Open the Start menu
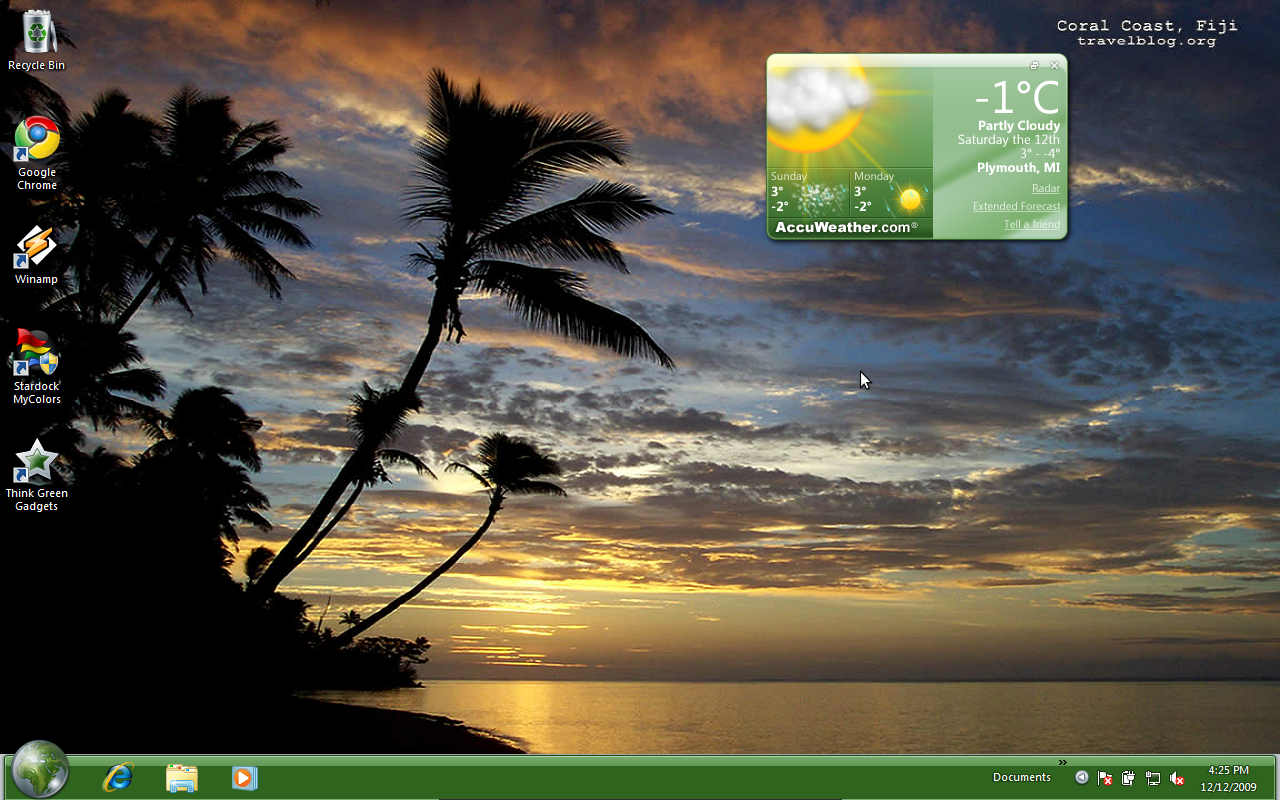Viewport: 1280px width, 800px height. [38, 770]
